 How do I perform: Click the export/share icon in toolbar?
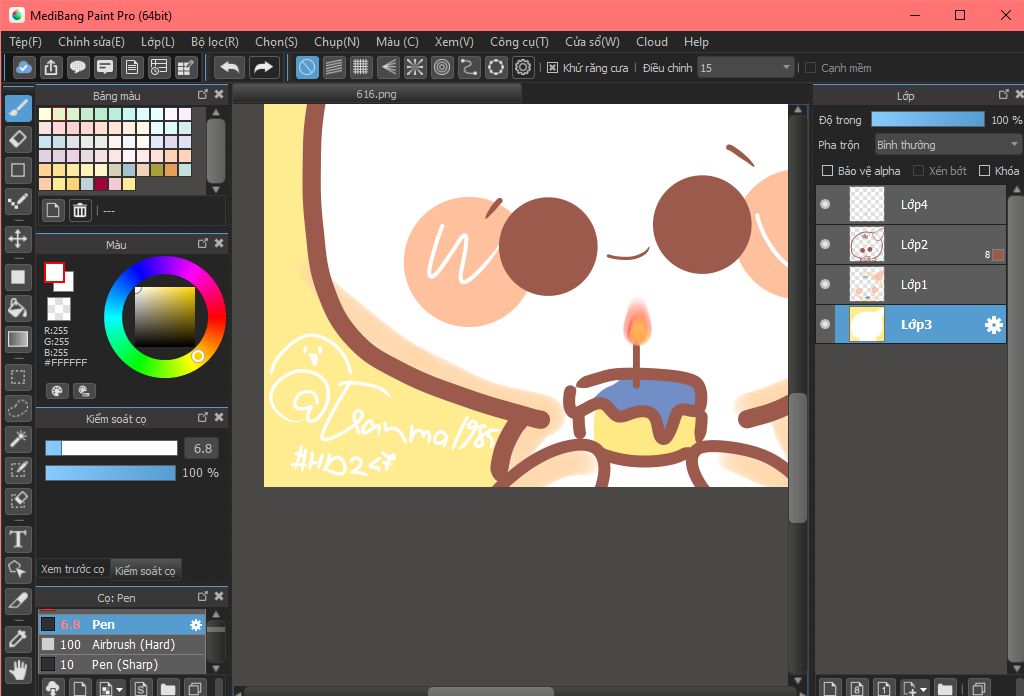click(x=51, y=67)
